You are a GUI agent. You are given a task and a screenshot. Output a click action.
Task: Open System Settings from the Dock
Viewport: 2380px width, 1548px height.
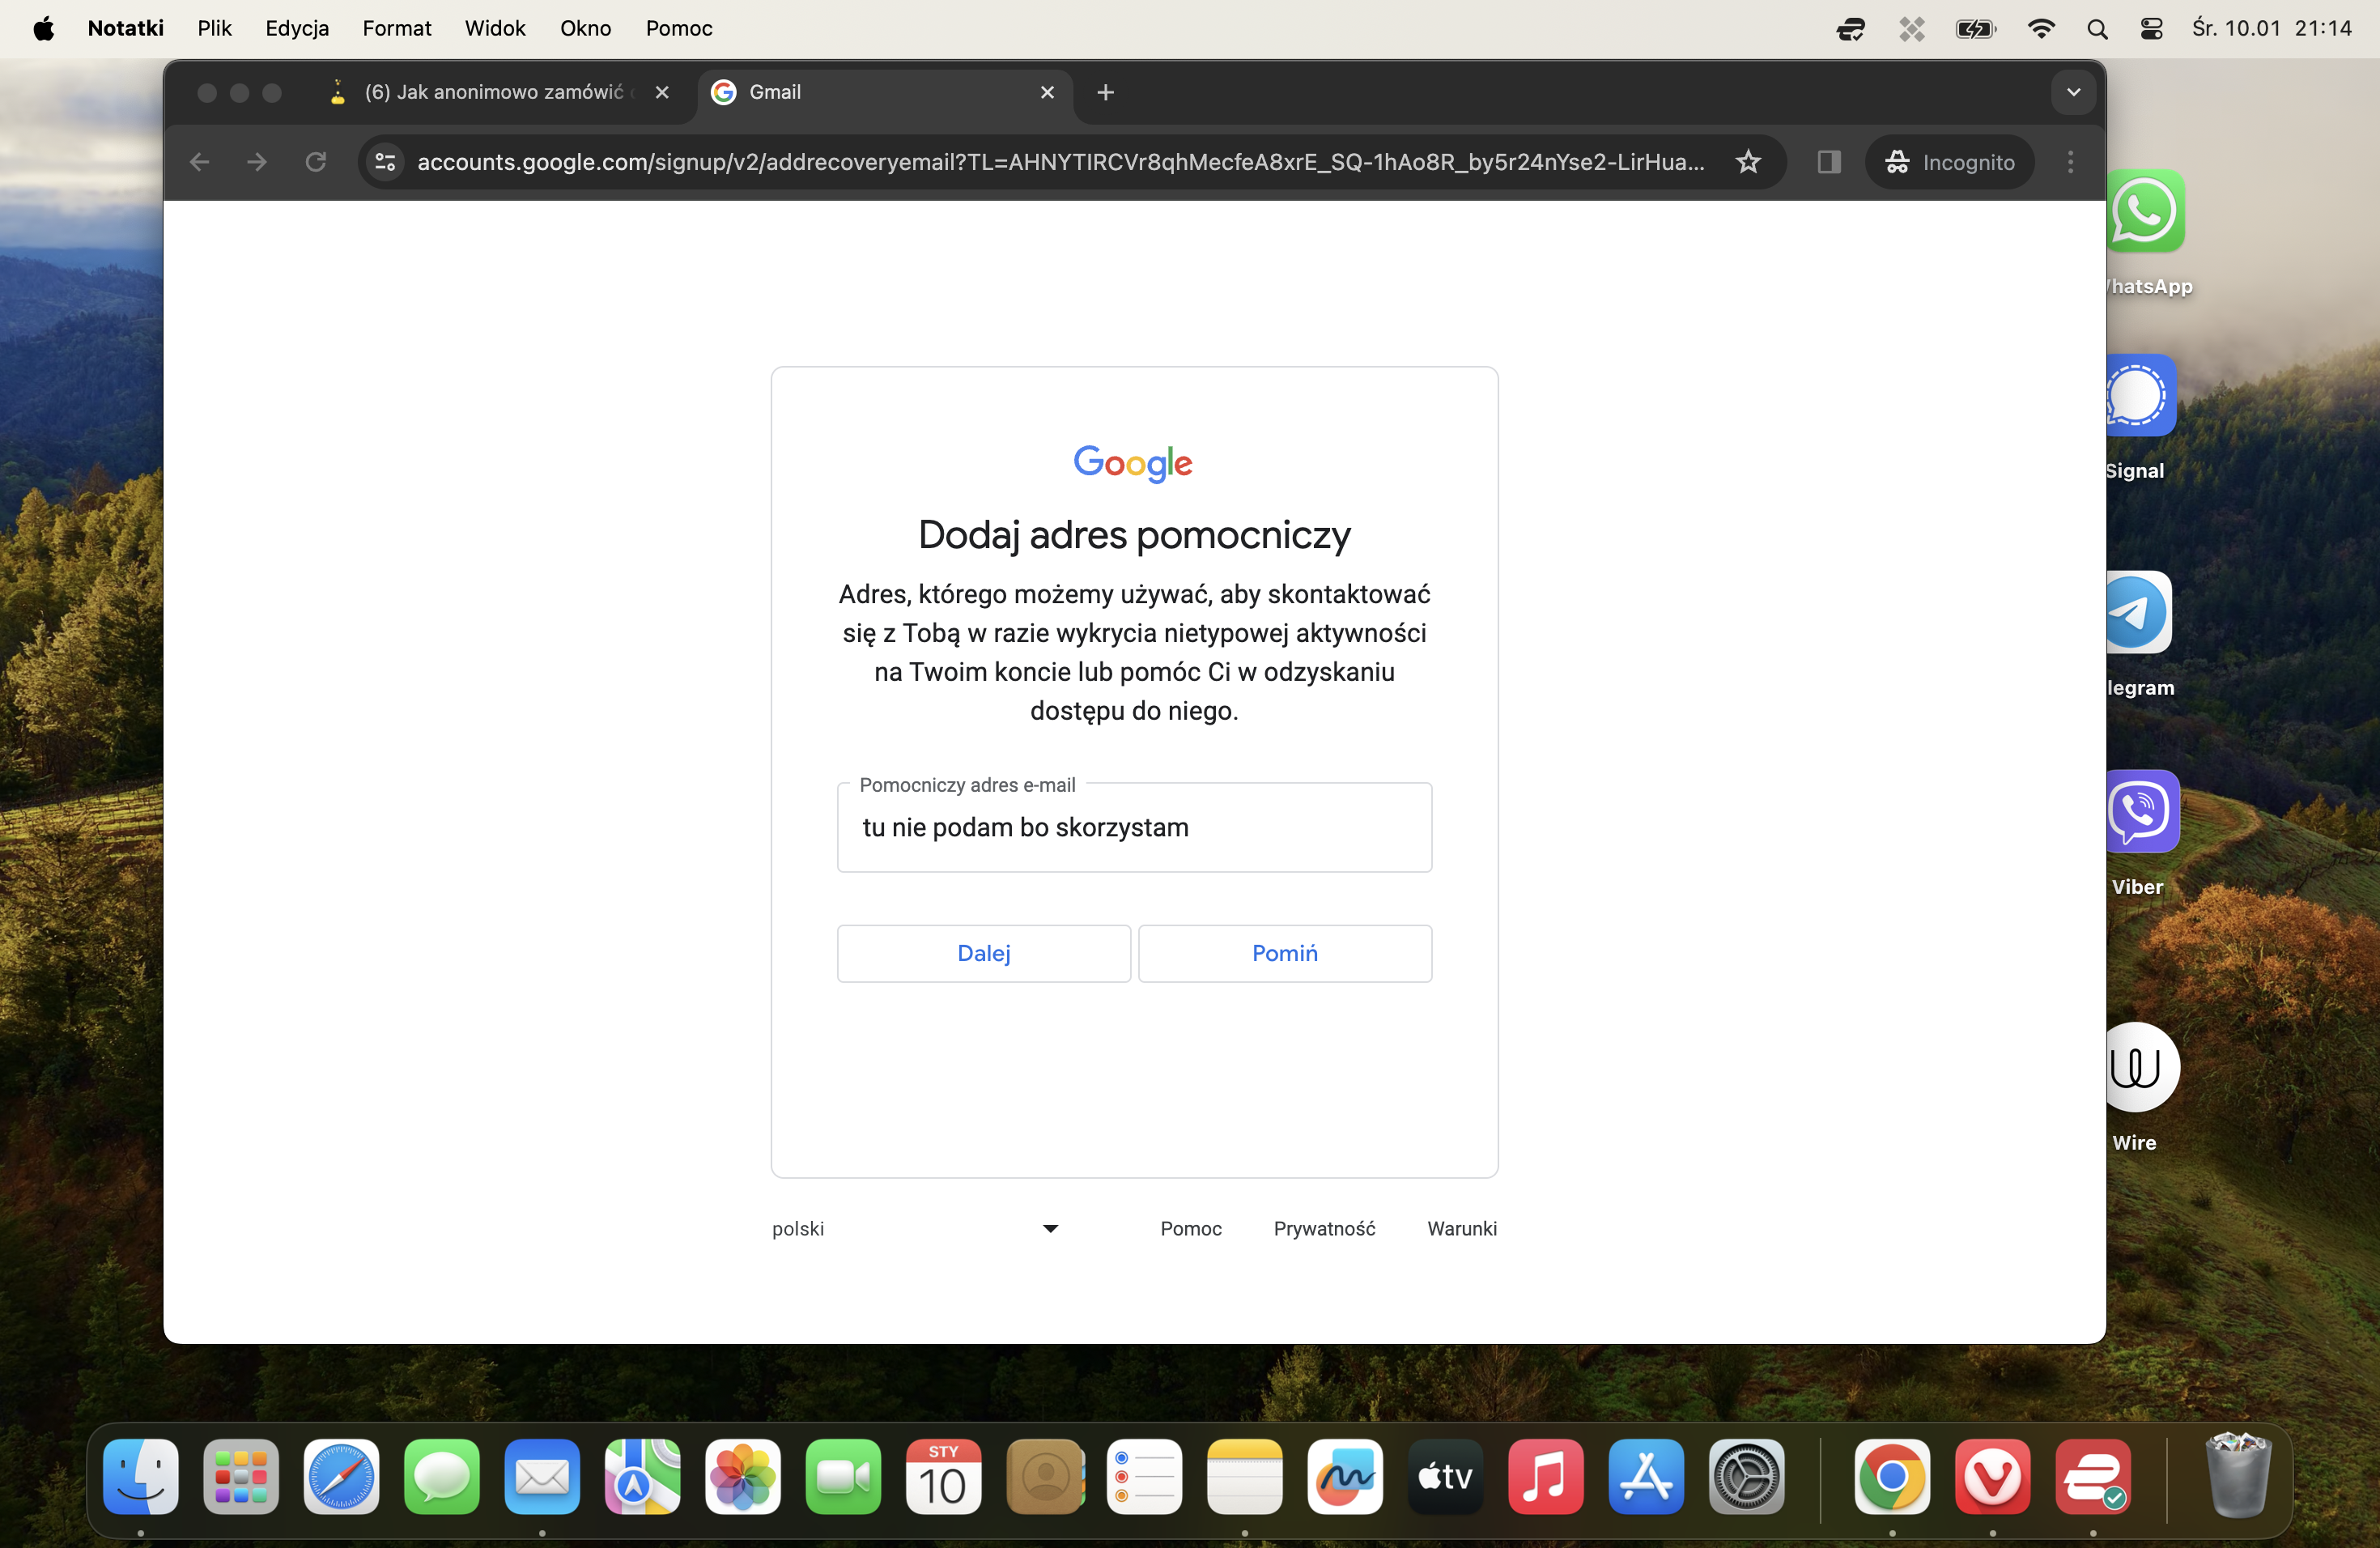tap(1746, 1476)
